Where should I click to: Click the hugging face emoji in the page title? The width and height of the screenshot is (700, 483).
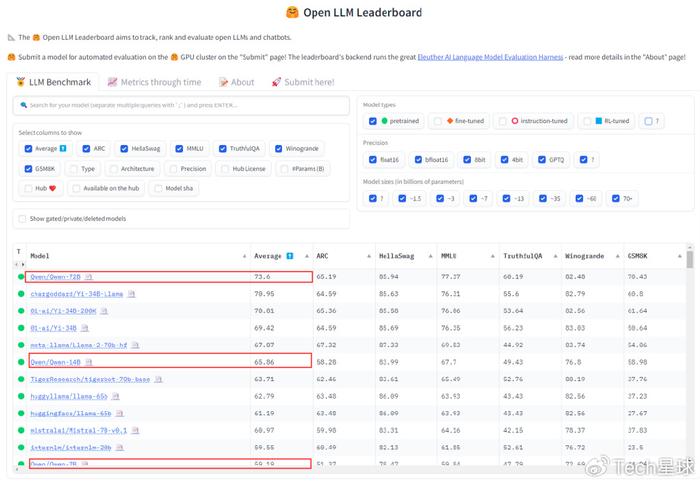[x=292, y=12]
